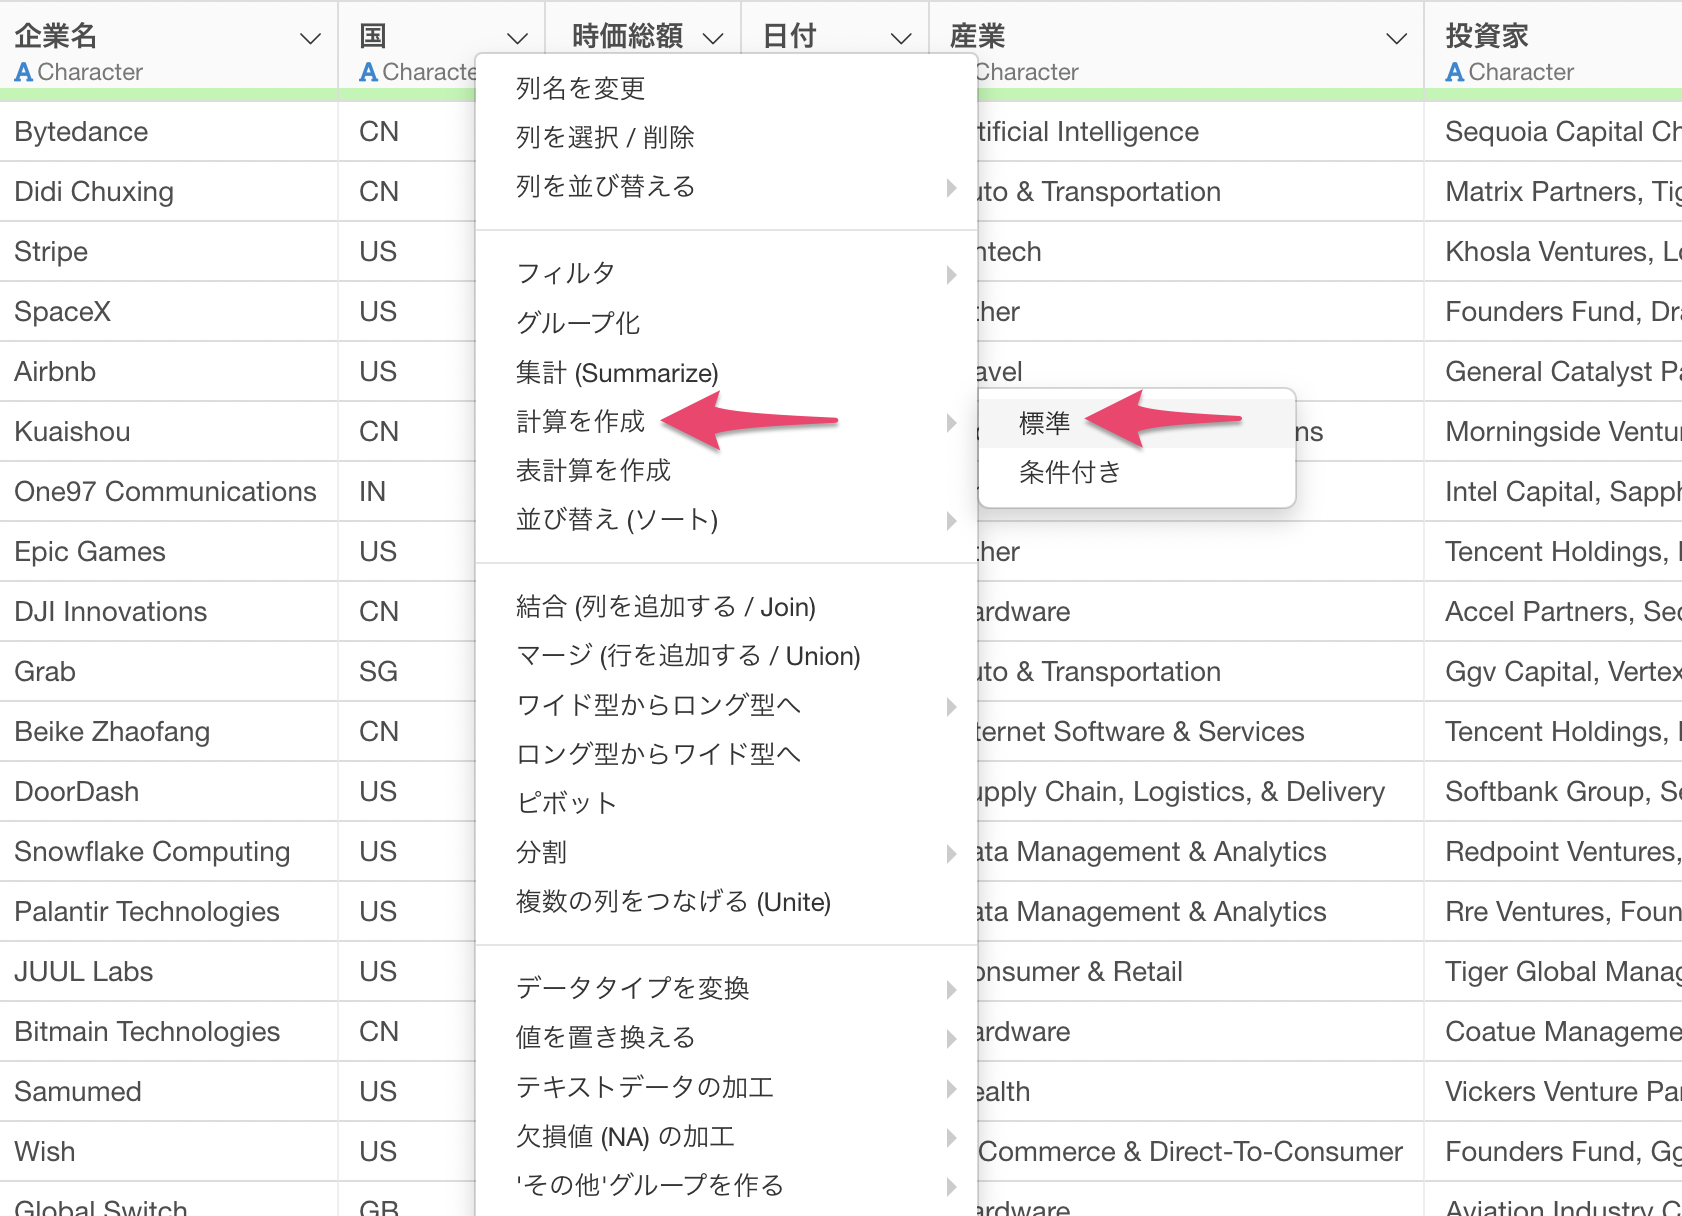Click the General Catalyst investor cell
1682x1216 pixels.
pyautogui.click(x=1554, y=371)
